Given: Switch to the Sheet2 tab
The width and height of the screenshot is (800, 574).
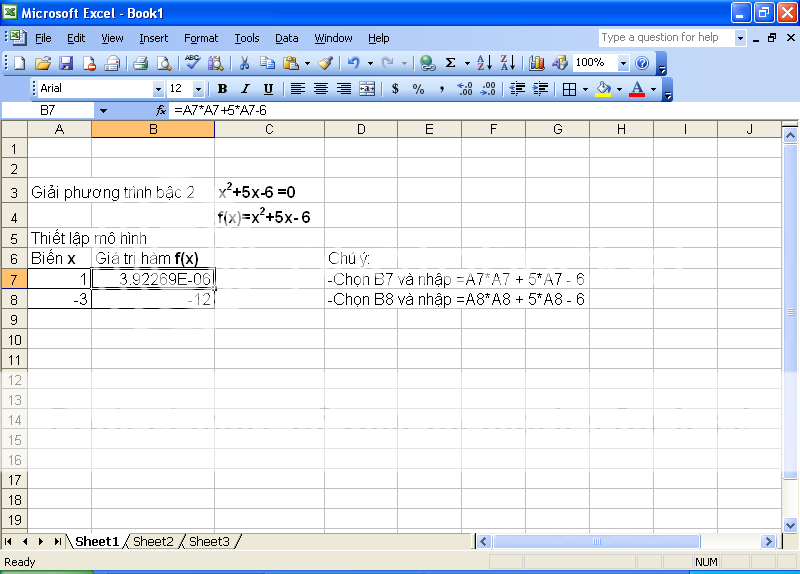Looking at the screenshot, I should click(153, 542).
